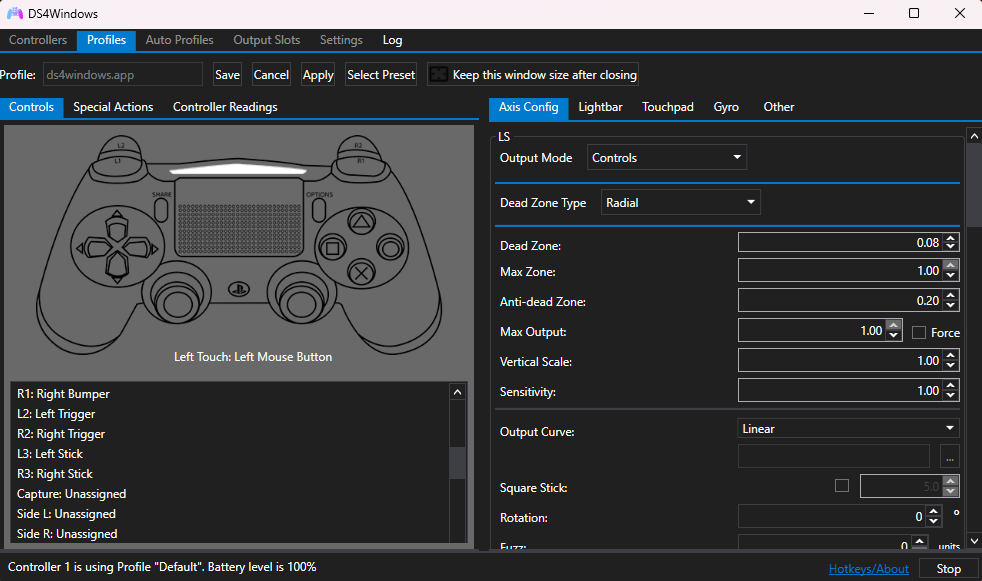Apply the profile changes
982x581 pixels.
pyautogui.click(x=317, y=74)
